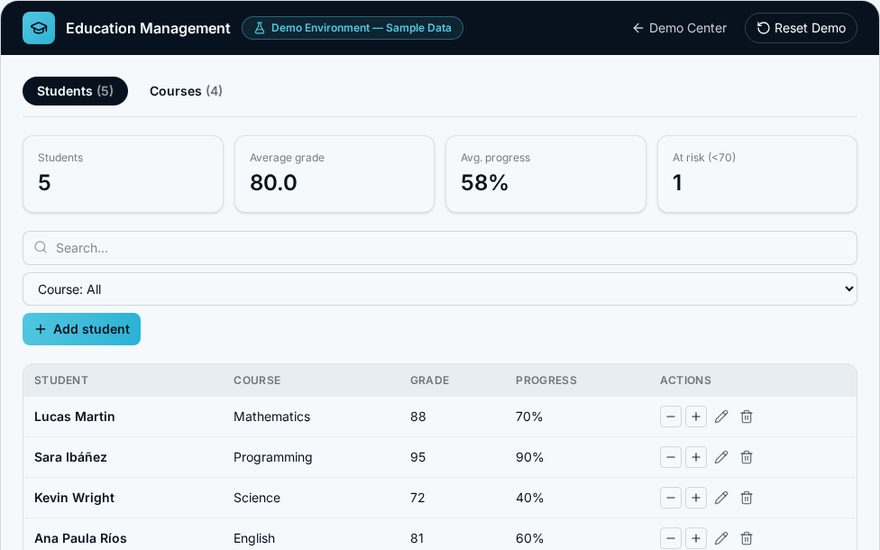Click grade value 72
This screenshot has width=880, height=550.
(418, 498)
